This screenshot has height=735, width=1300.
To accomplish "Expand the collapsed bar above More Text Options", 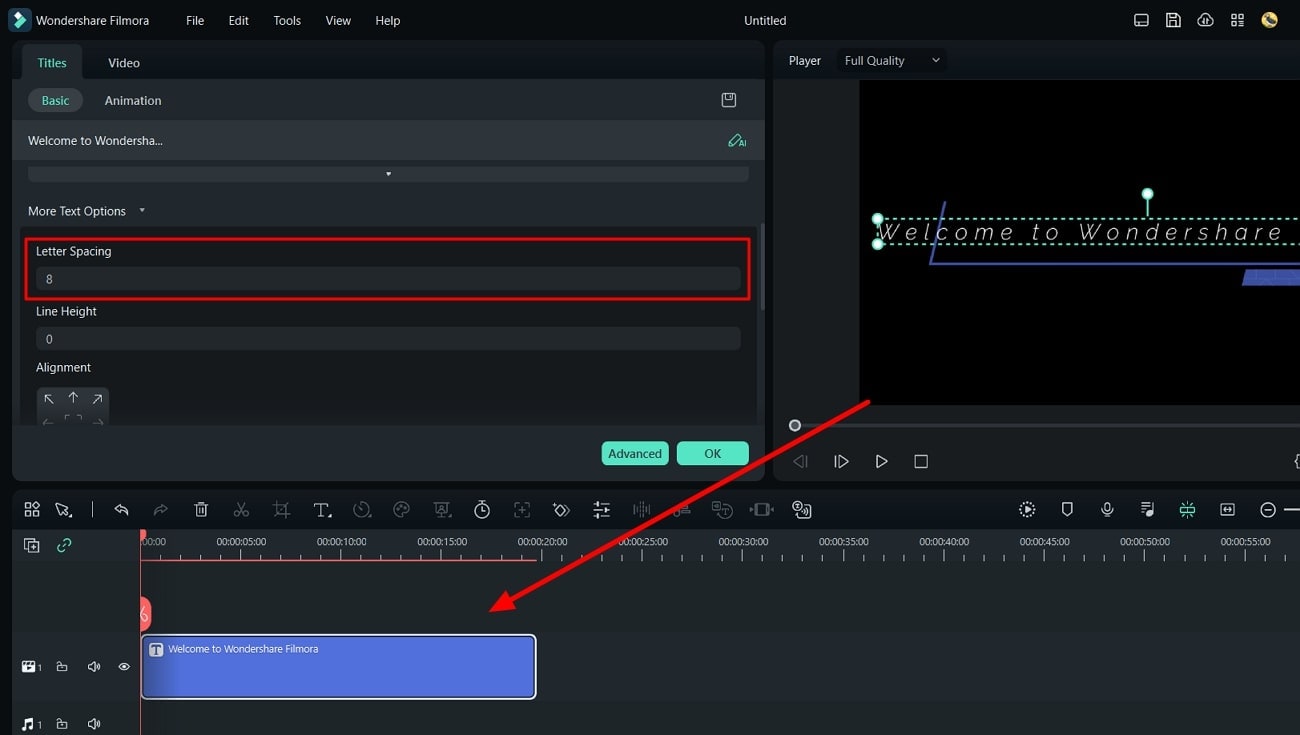I will coord(388,174).
